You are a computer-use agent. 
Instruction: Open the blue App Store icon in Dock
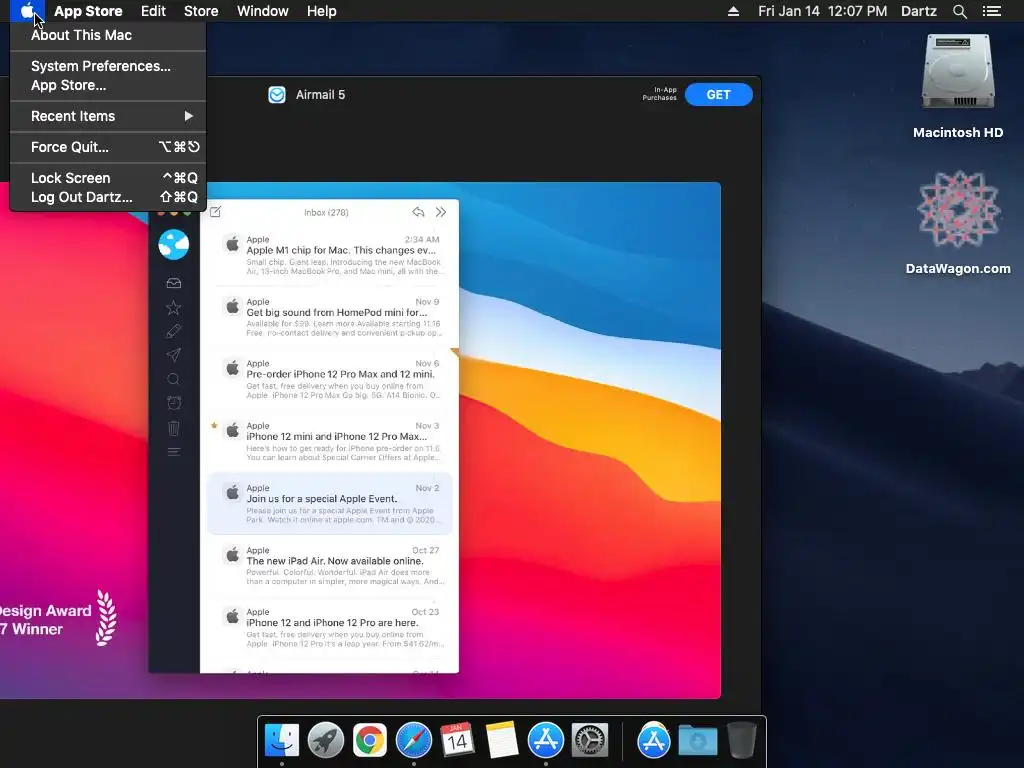tap(545, 741)
